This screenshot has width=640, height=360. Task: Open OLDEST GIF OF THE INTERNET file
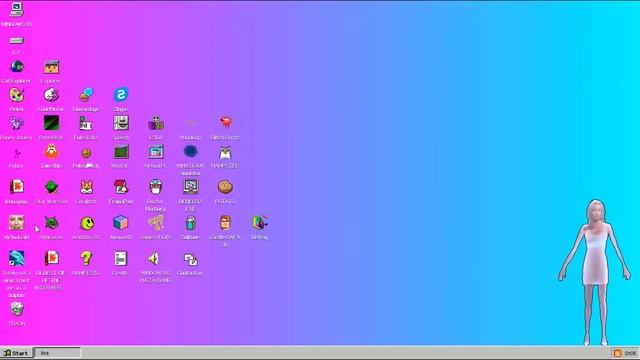[x=51, y=259]
